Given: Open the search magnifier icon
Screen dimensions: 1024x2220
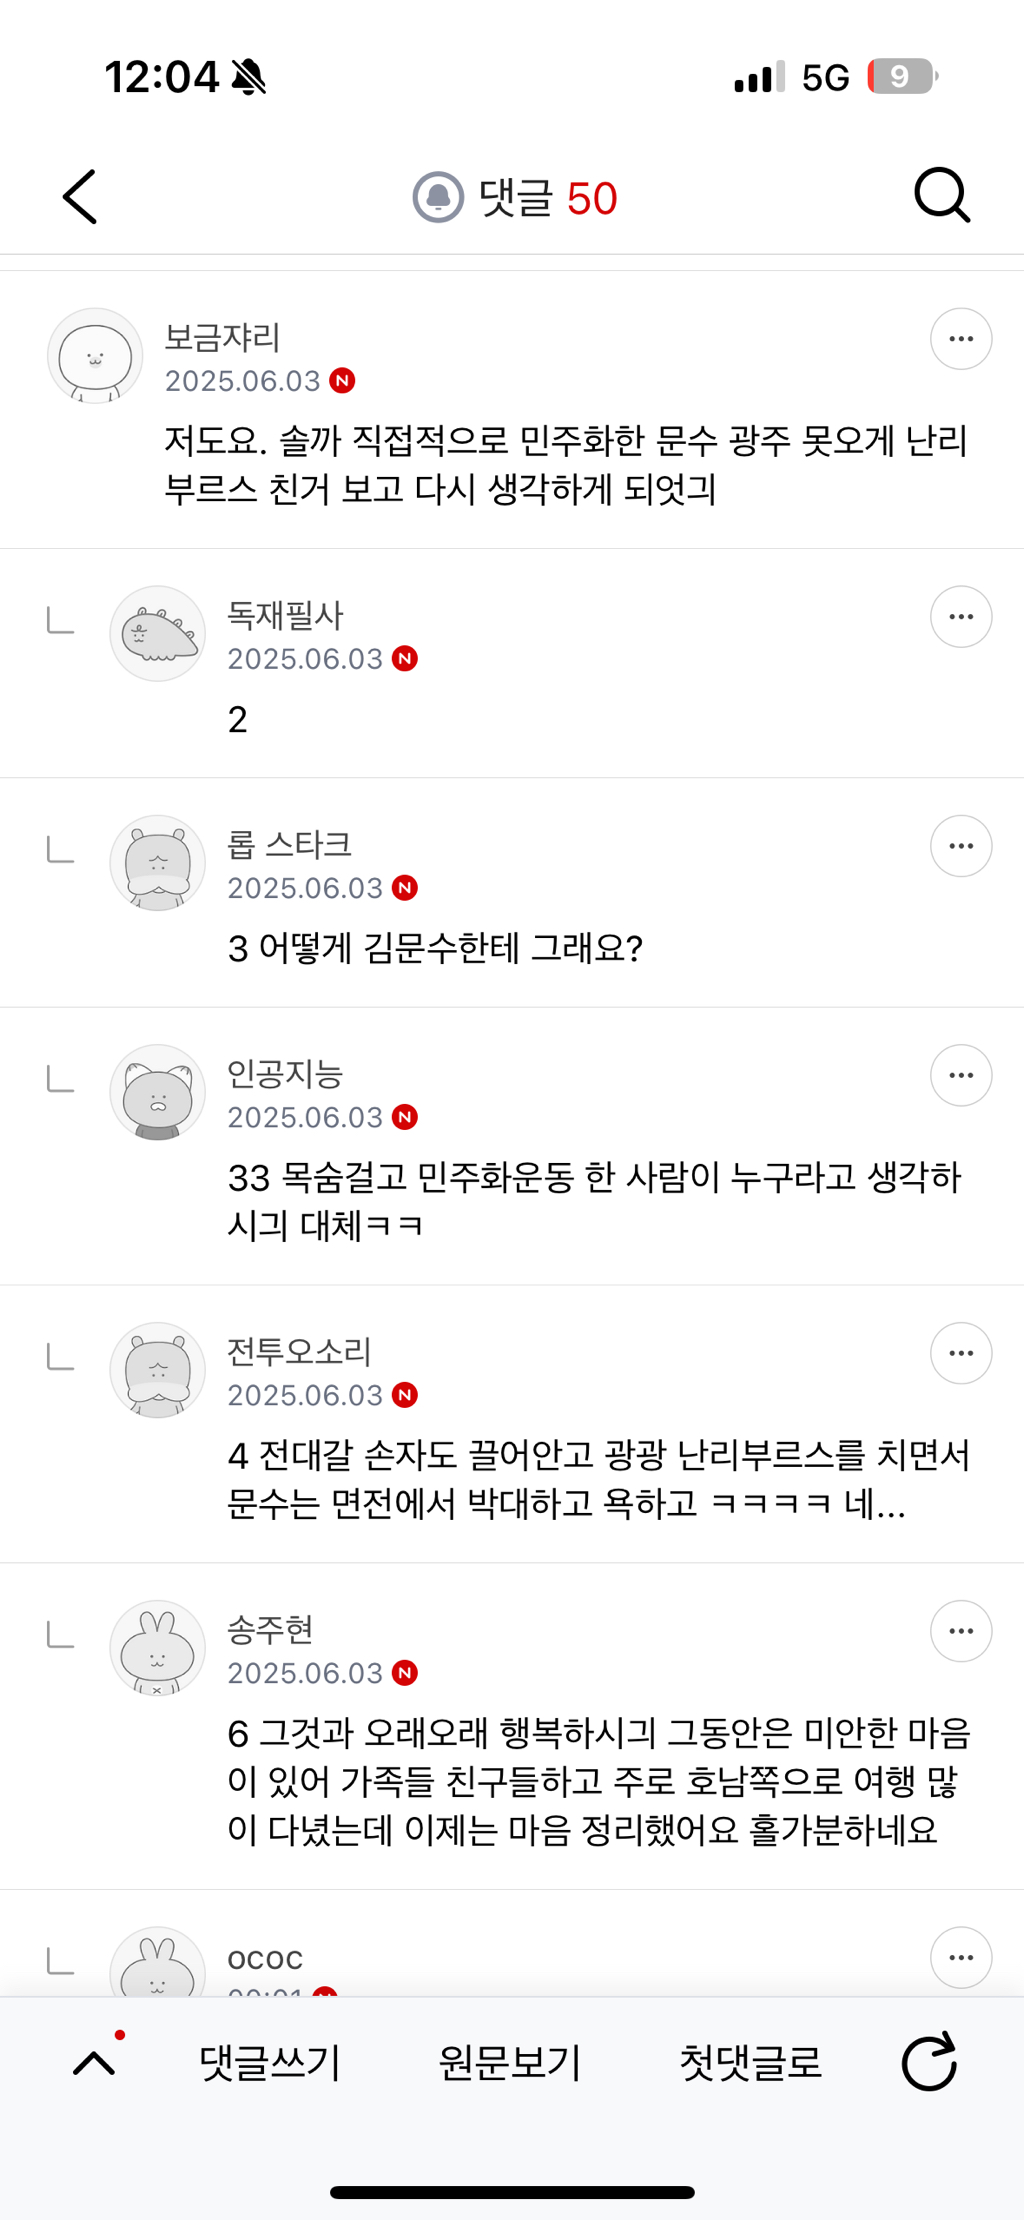Looking at the screenshot, I should click(x=941, y=196).
